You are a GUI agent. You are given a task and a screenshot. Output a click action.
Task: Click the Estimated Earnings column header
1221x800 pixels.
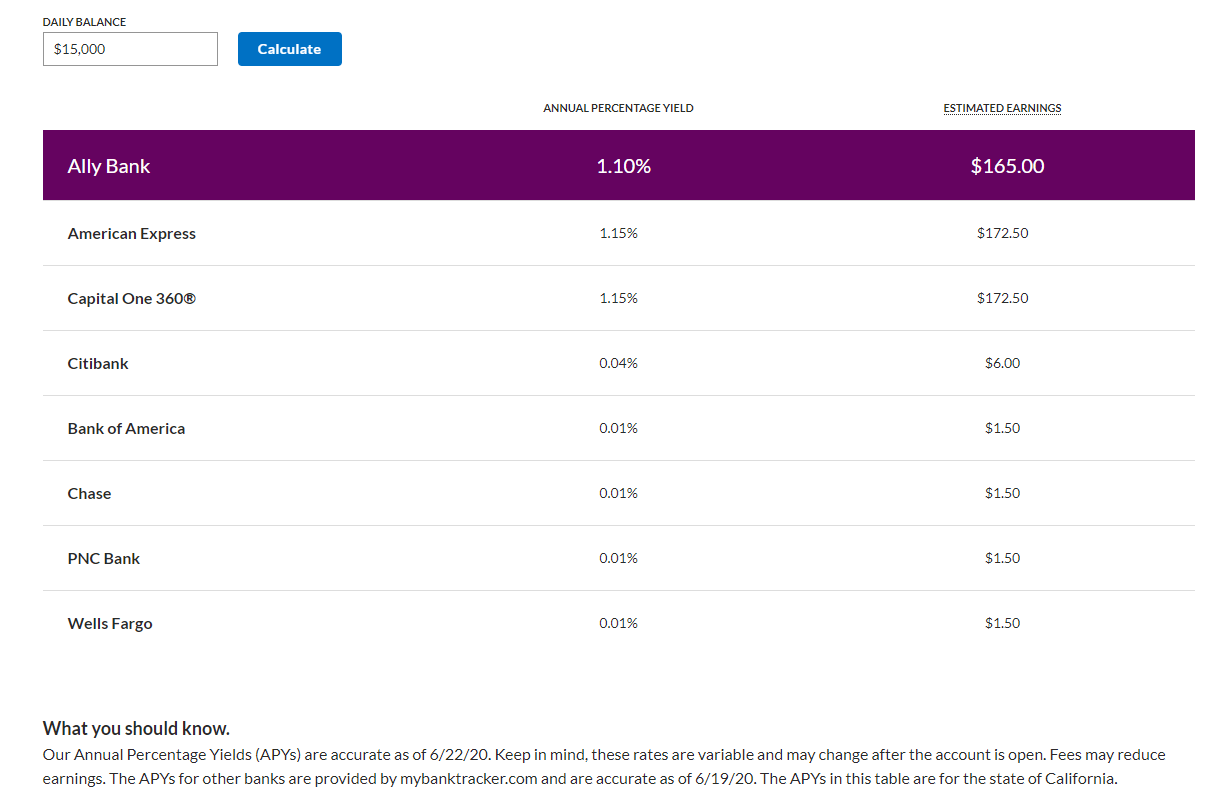tap(1002, 108)
